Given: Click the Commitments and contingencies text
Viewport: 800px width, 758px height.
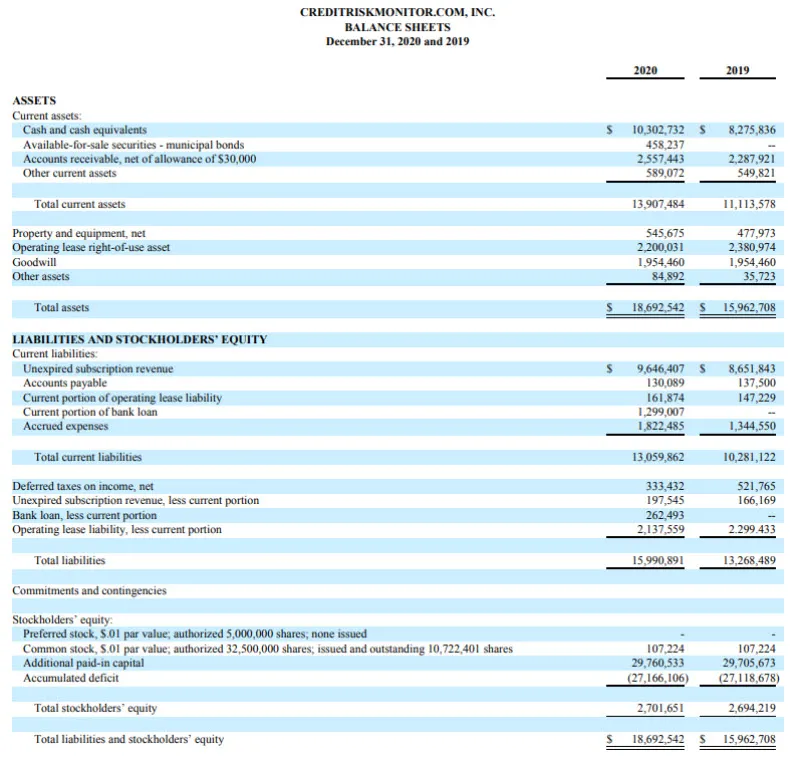Looking at the screenshot, I should click(89, 590).
